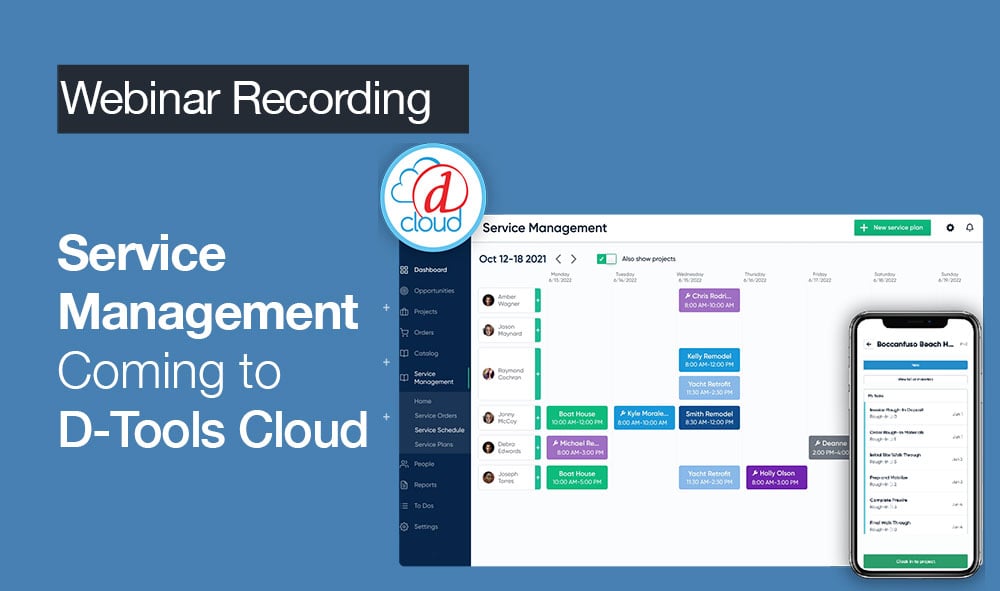
Task: Open the top-right gear settings icon
Action: [x=950, y=228]
